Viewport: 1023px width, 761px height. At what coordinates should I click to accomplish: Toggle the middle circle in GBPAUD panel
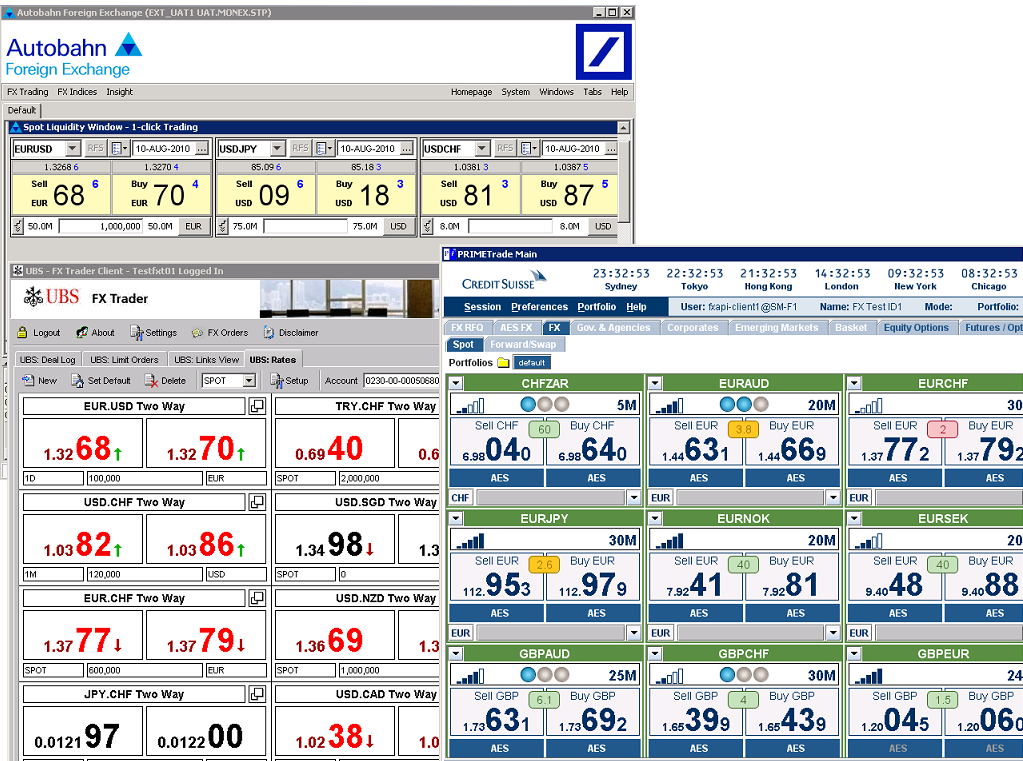(545, 675)
